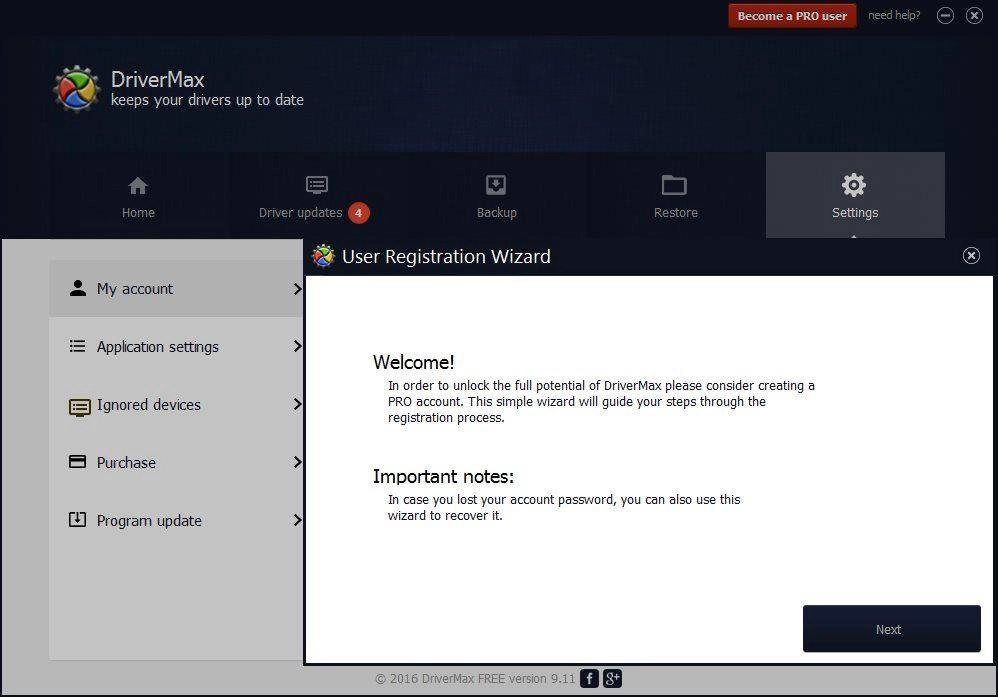Click the Welcome! heading
The height and width of the screenshot is (697, 998).
click(414, 362)
